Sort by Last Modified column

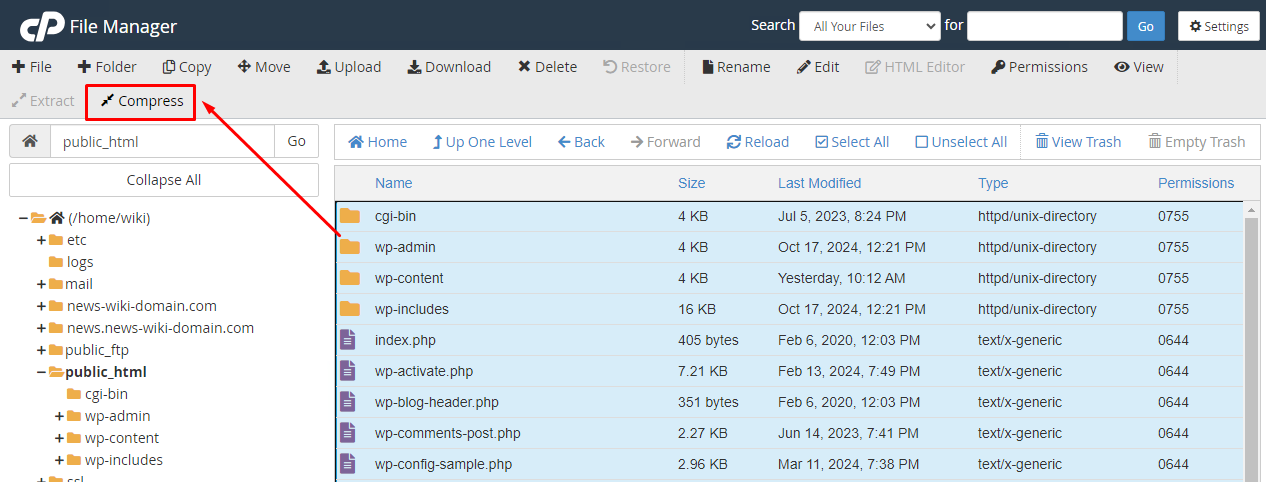(x=819, y=183)
